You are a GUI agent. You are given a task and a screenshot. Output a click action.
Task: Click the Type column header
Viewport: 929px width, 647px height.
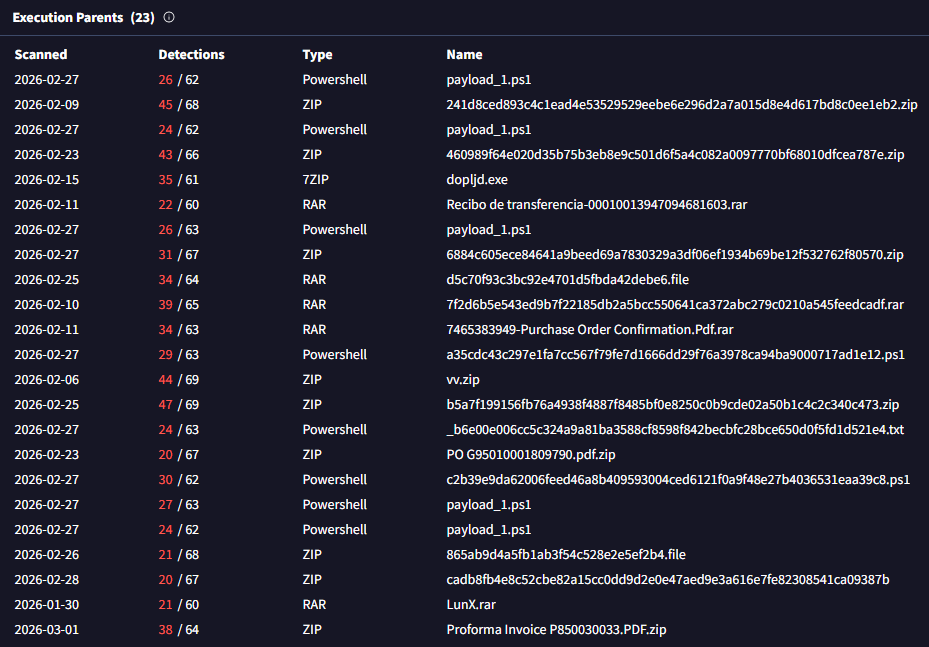coord(318,55)
